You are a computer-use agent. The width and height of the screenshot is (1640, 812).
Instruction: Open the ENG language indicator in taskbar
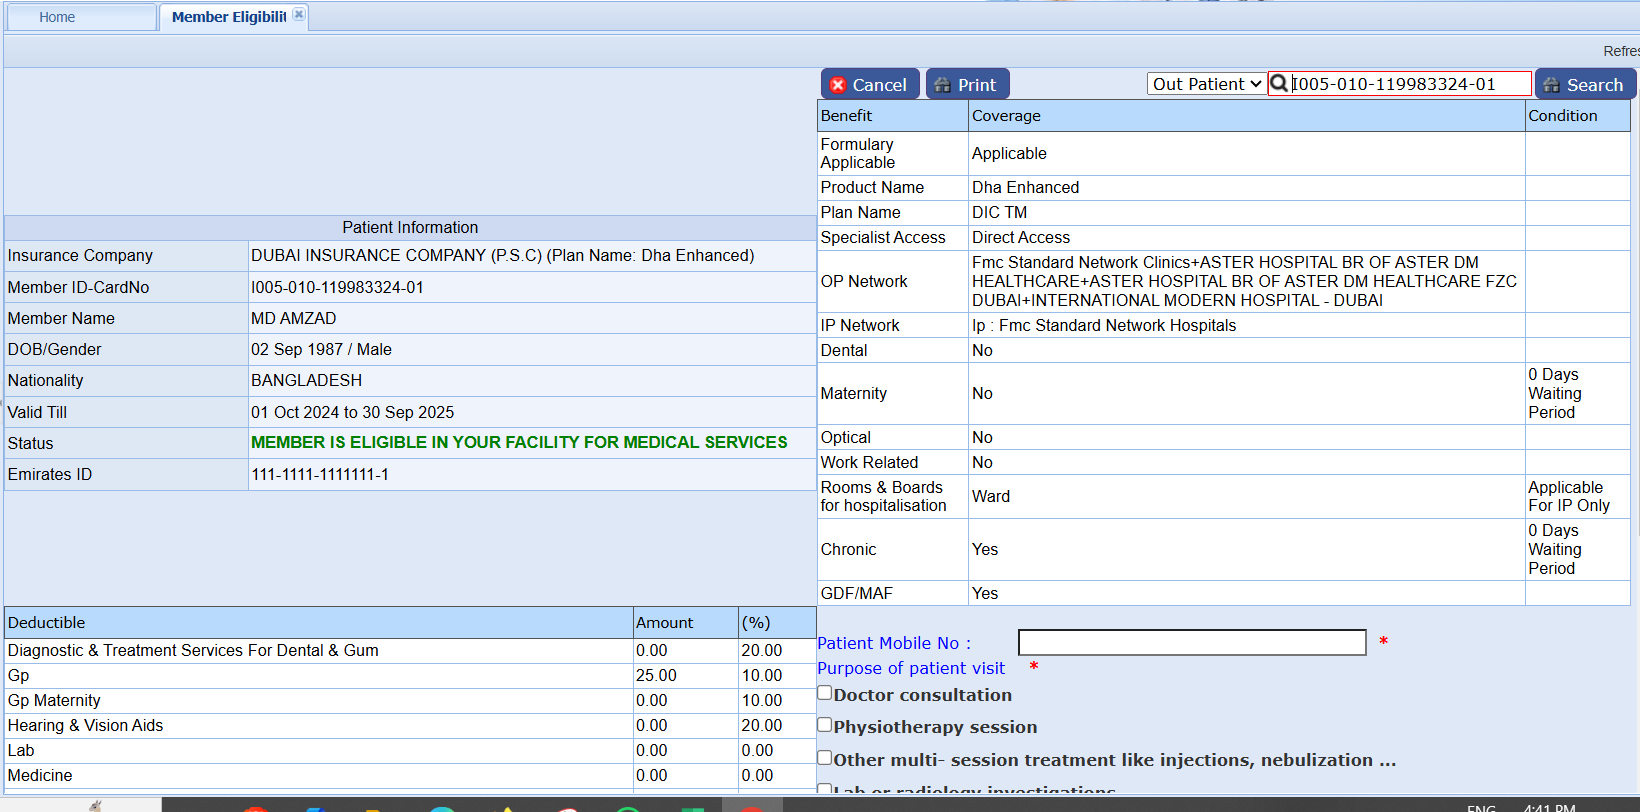tap(1481, 806)
